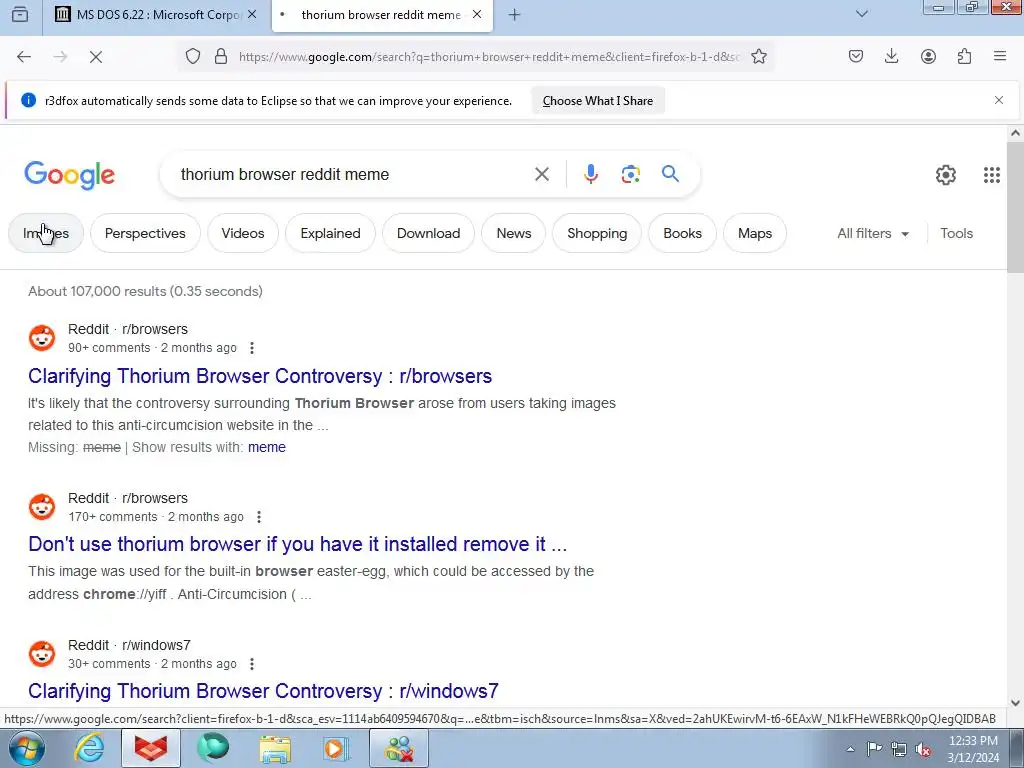This screenshot has width=1024, height=768.
Task: Open the list all tabs chevron
Action: point(861,14)
